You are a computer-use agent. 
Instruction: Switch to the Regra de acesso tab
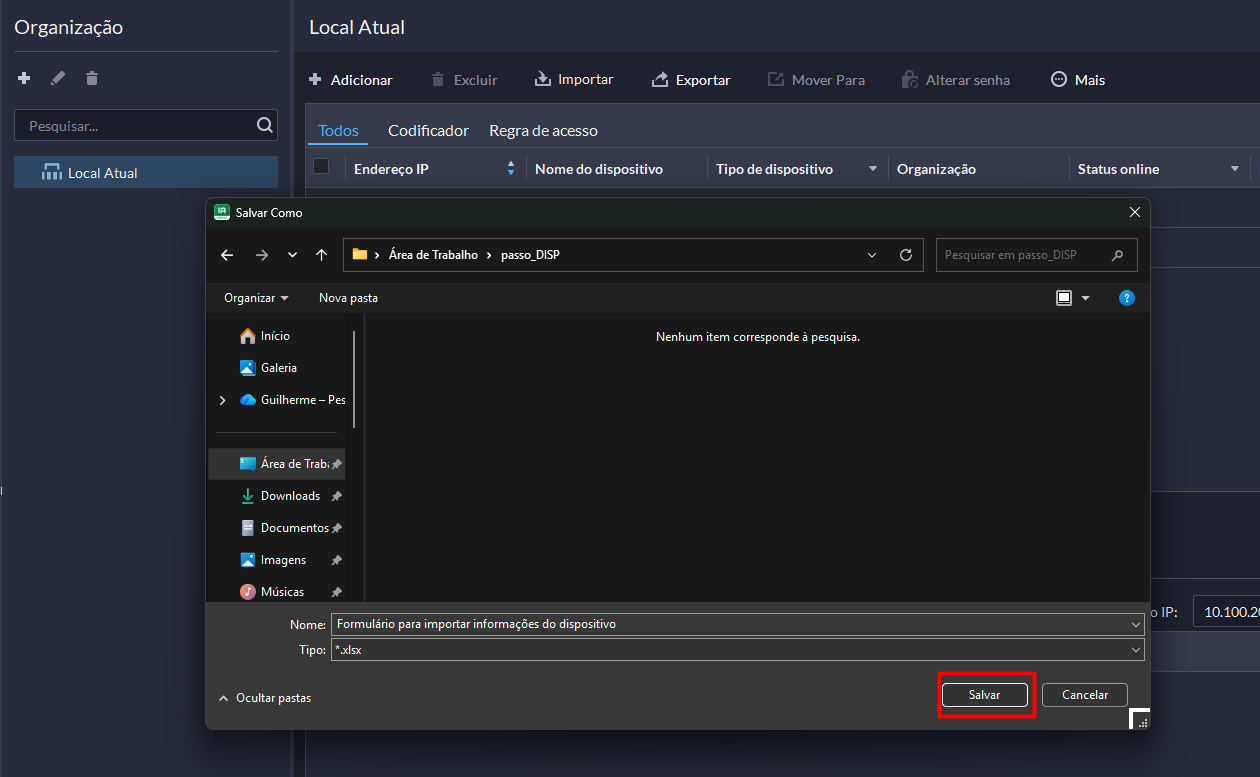(x=543, y=131)
